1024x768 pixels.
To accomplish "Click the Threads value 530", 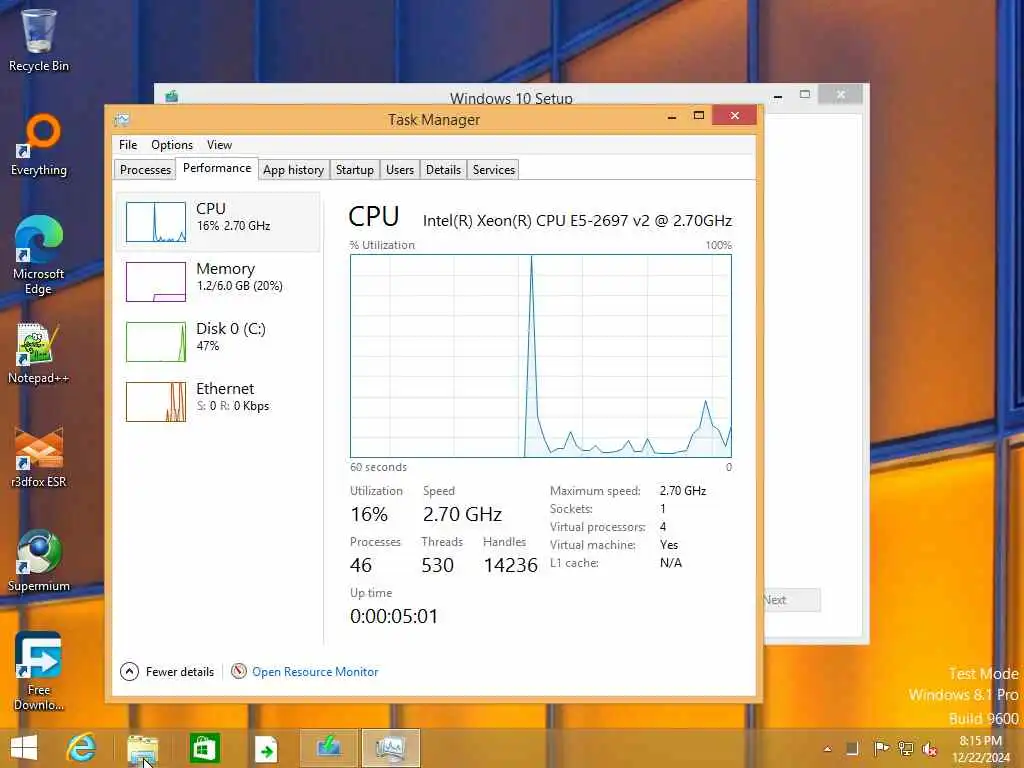I will 438,565.
